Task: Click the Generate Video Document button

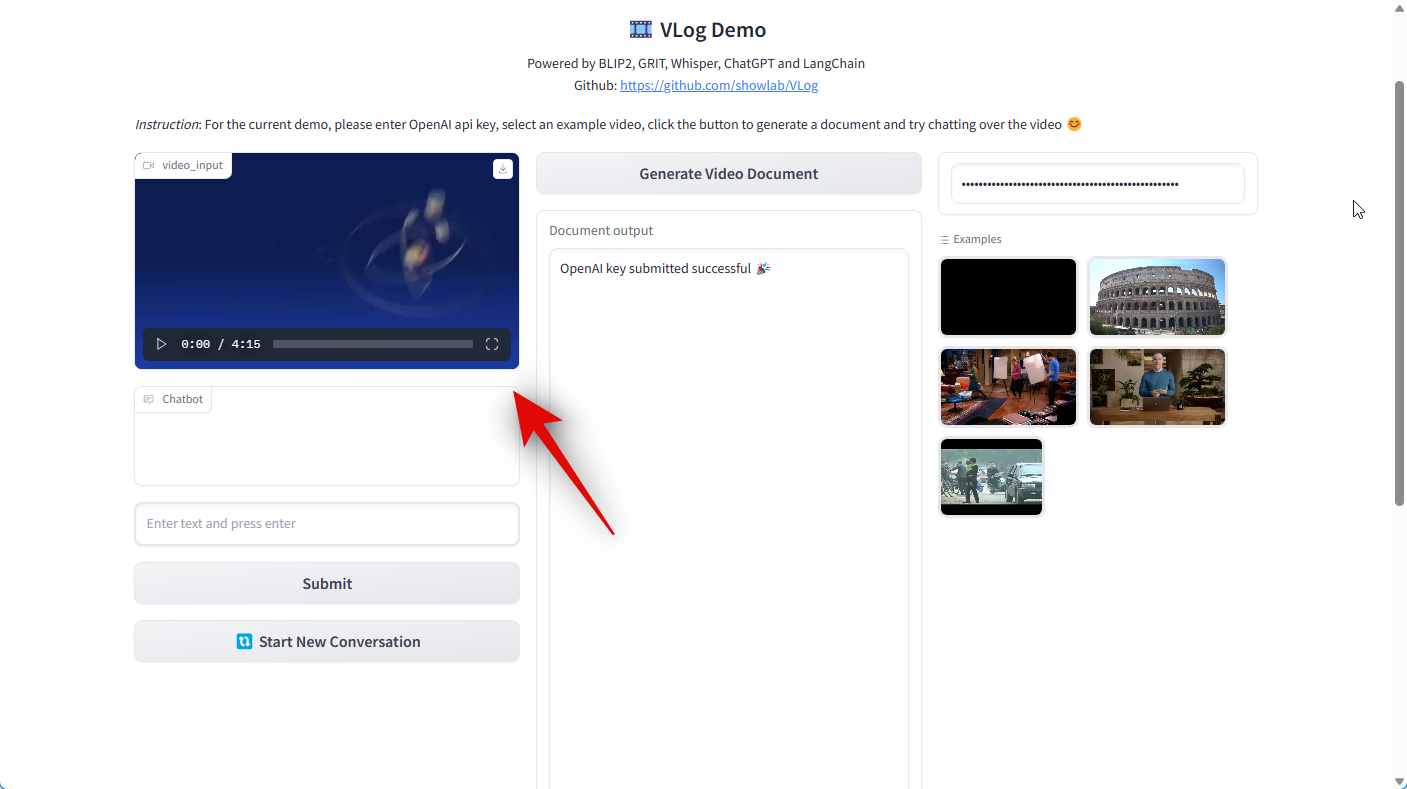Action: coord(728,174)
